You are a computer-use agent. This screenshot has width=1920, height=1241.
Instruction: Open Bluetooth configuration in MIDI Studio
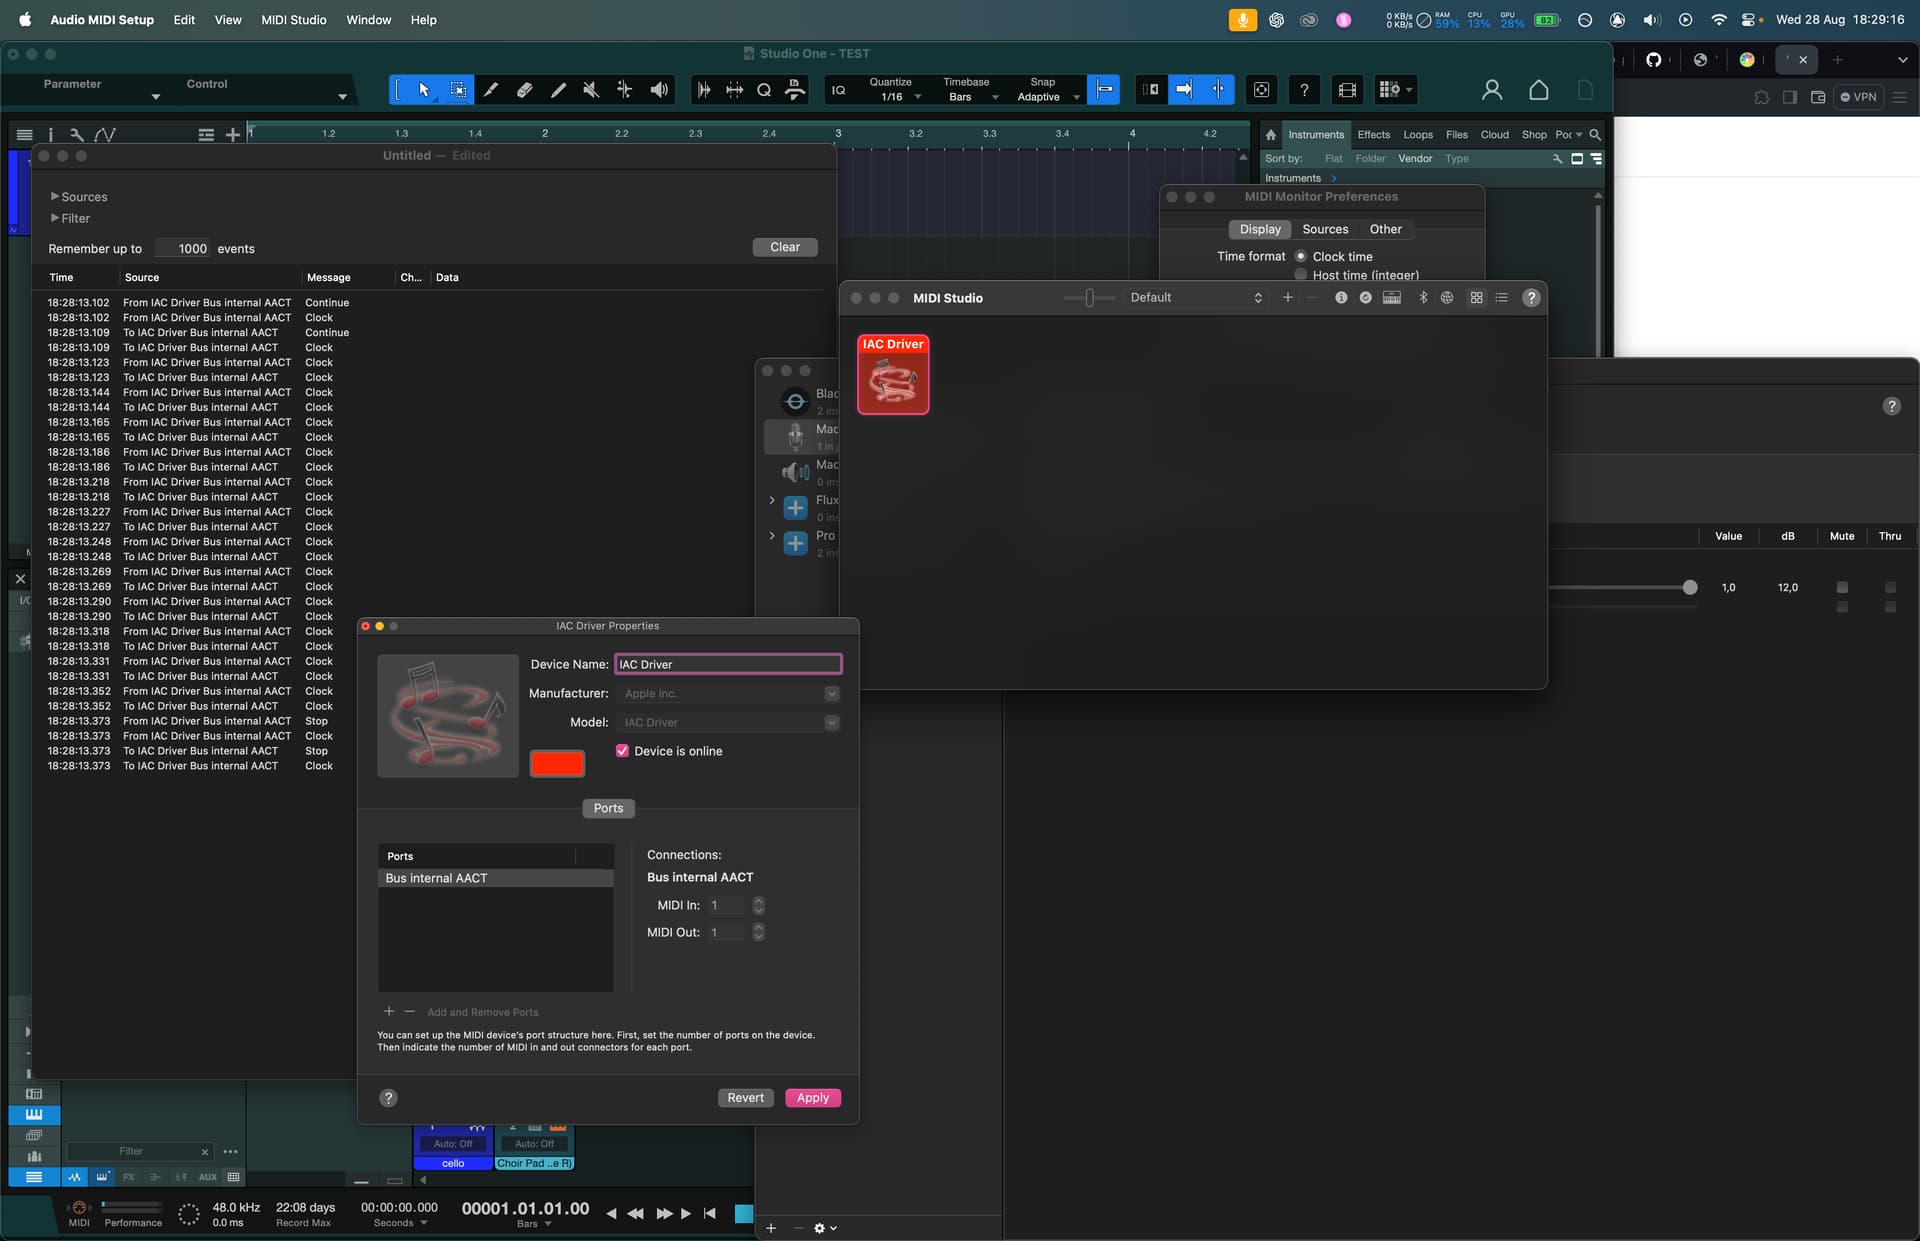click(1423, 298)
